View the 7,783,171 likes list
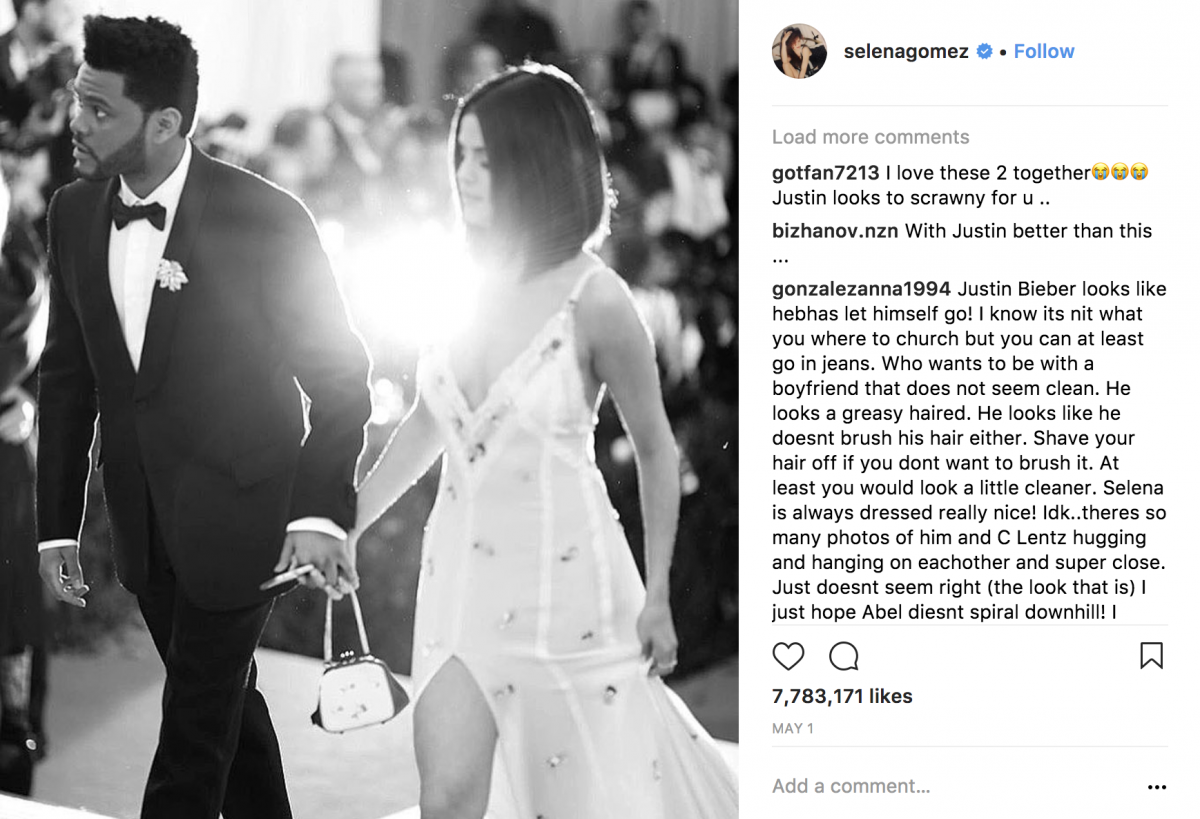The image size is (1200, 819). coord(842,696)
